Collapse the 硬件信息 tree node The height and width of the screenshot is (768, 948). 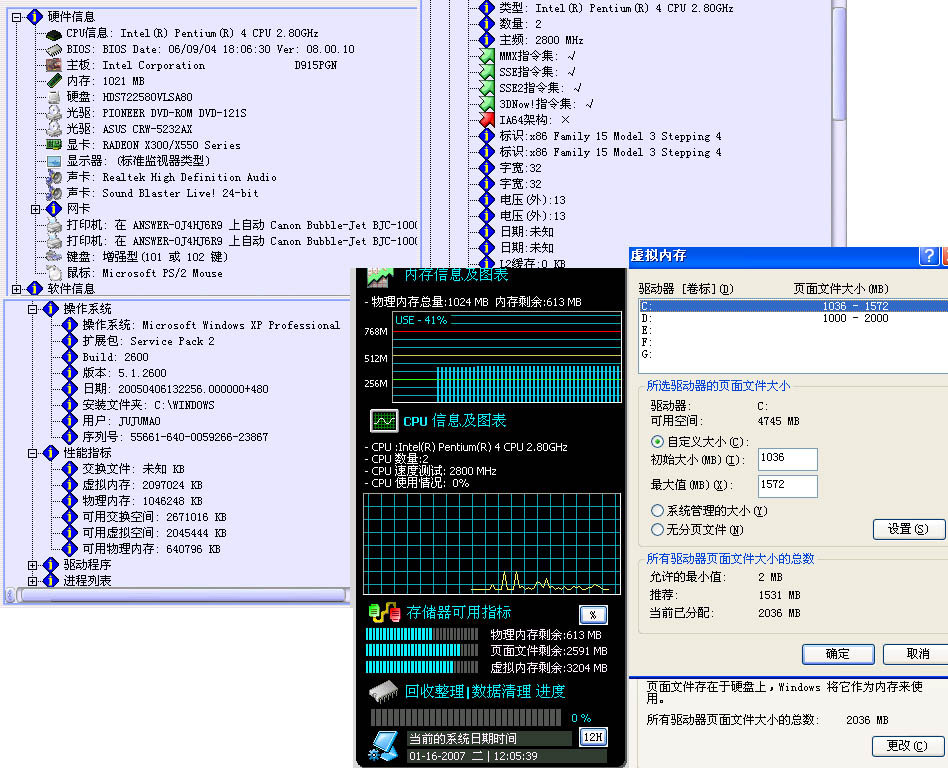point(17,18)
